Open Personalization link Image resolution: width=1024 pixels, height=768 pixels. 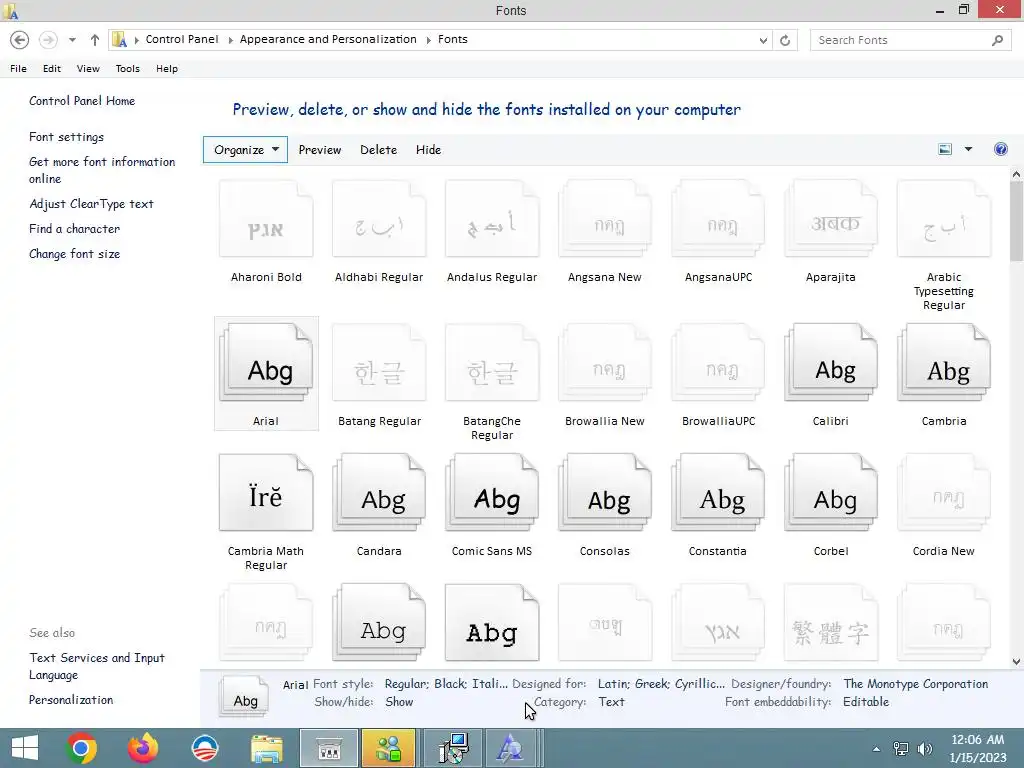[71, 699]
